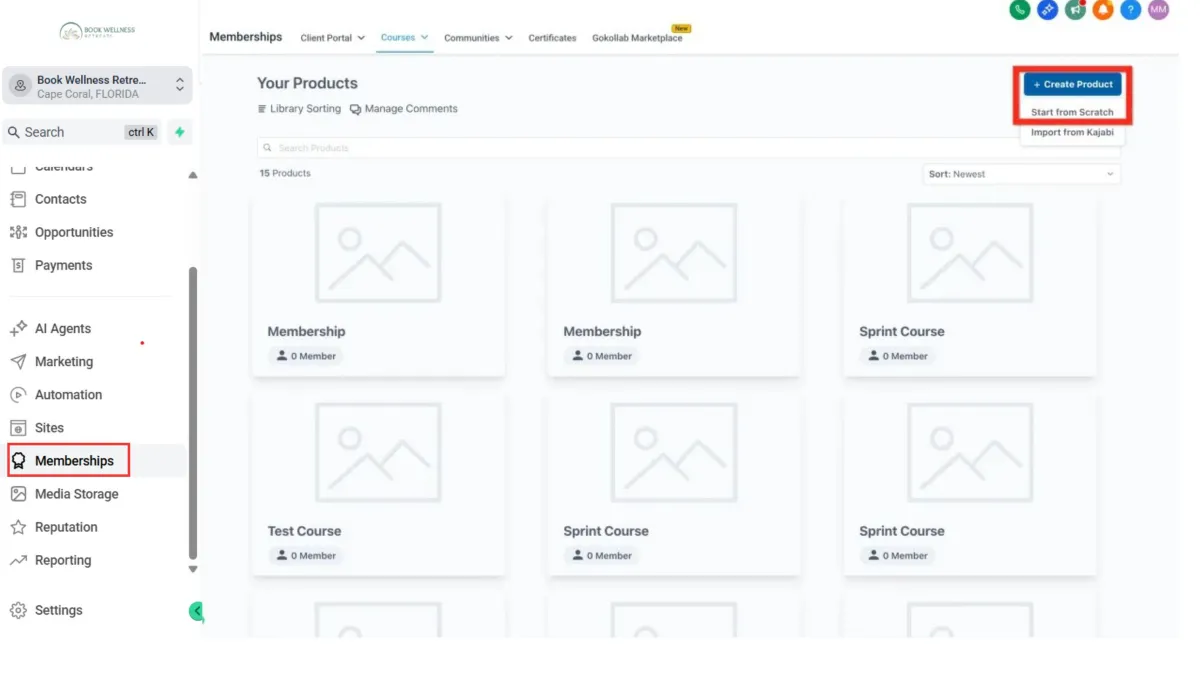
Task: Click the Payments sidebar icon
Action: (x=18, y=265)
